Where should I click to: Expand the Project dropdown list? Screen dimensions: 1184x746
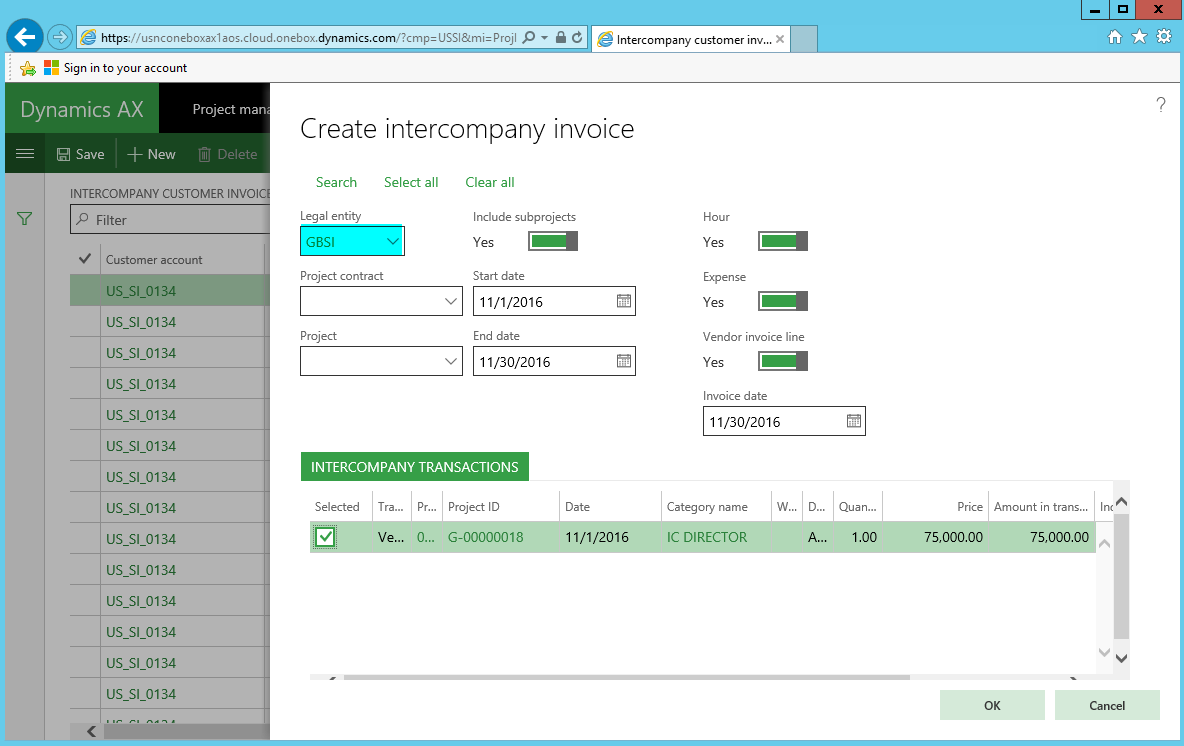(x=450, y=361)
